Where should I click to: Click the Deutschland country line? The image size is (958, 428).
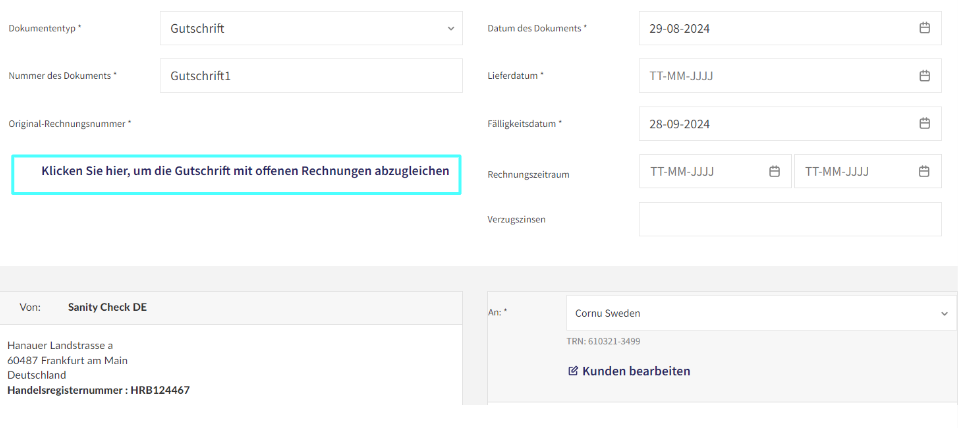[x=37, y=375]
